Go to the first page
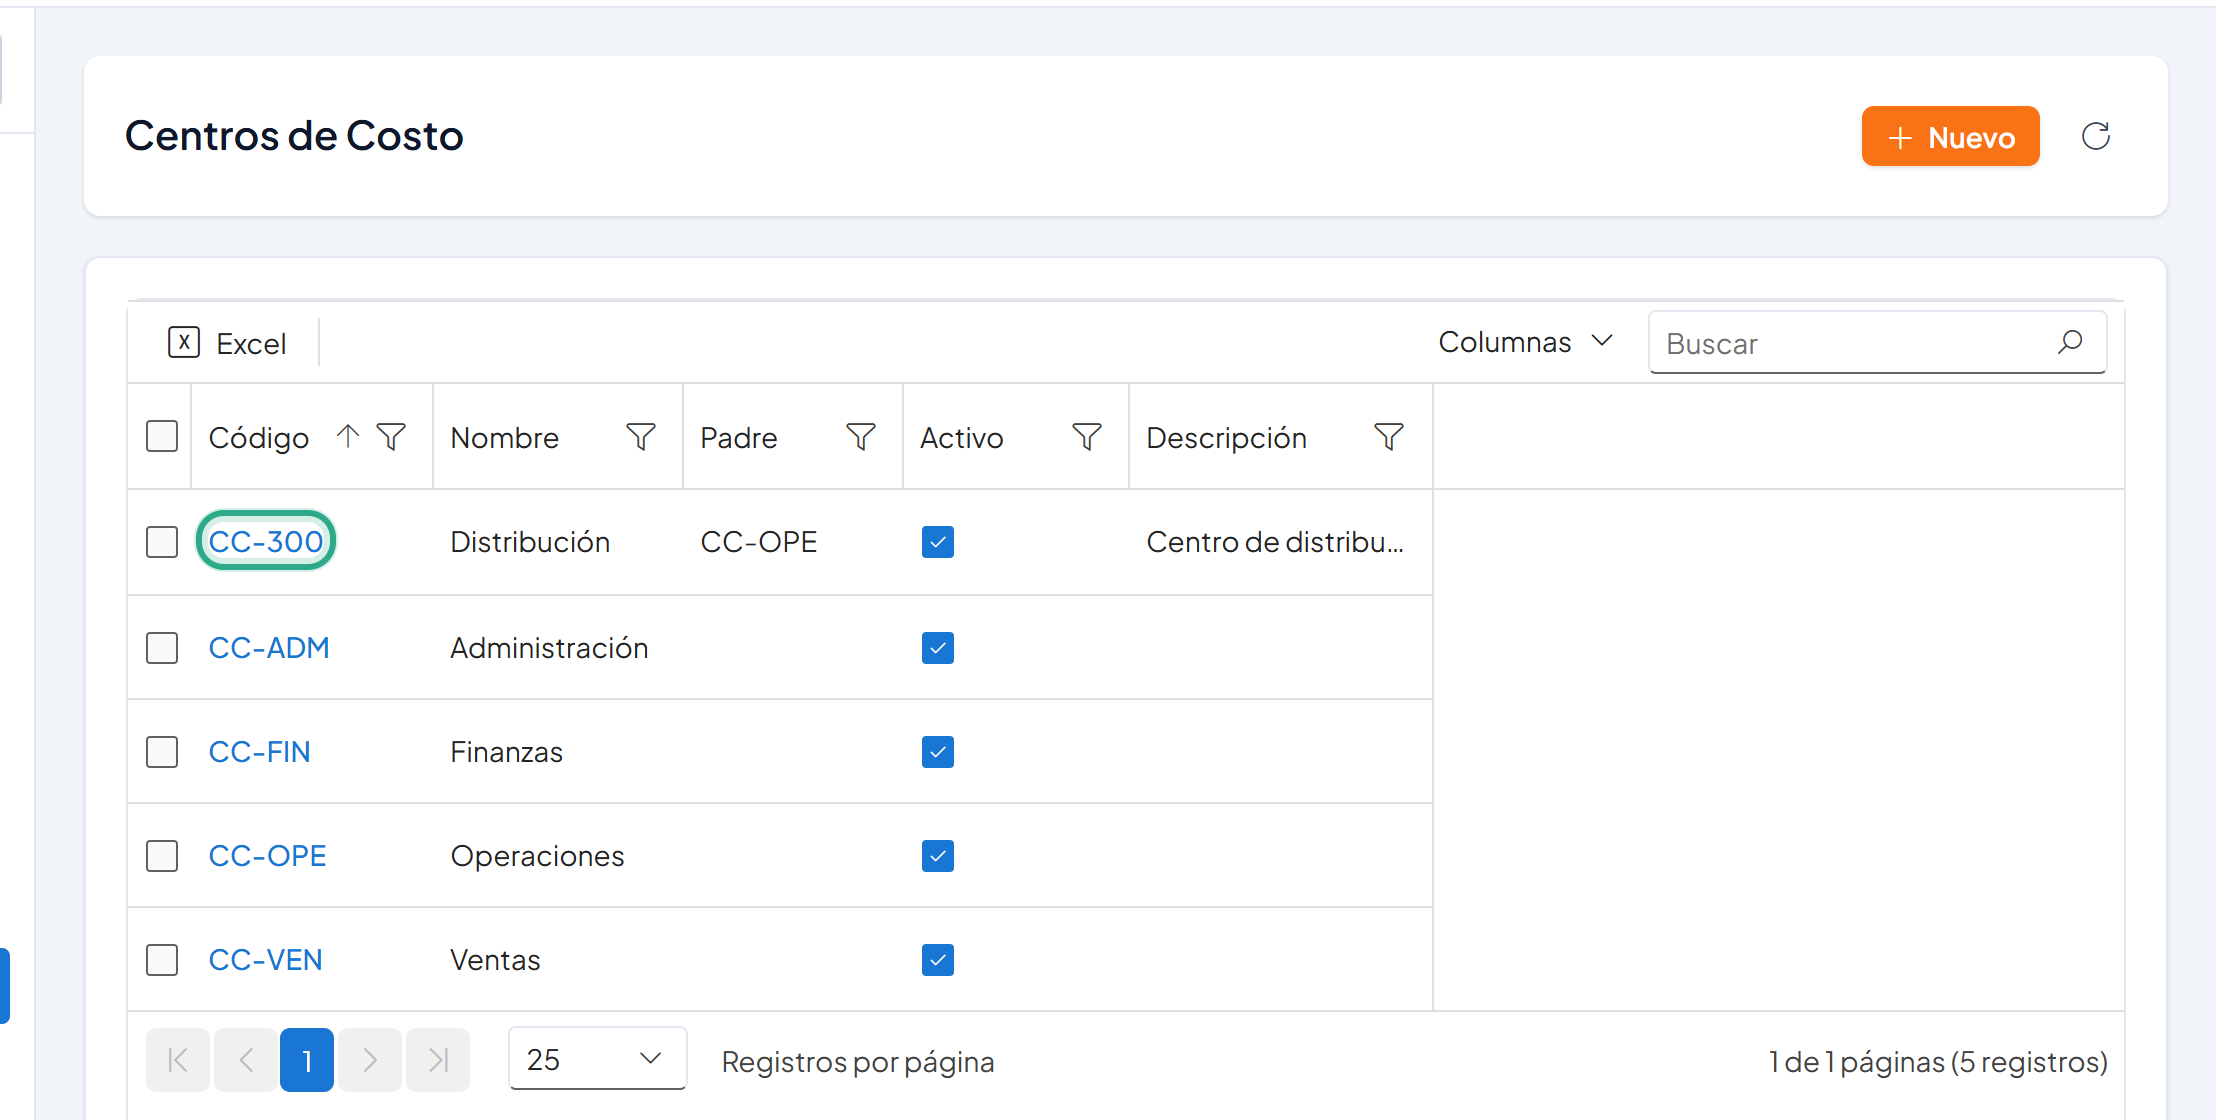2232x1120 pixels. [178, 1060]
